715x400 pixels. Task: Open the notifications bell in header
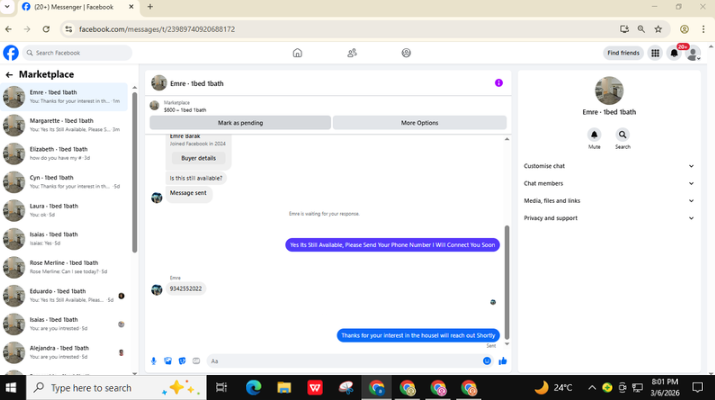[x=674, y=53]
